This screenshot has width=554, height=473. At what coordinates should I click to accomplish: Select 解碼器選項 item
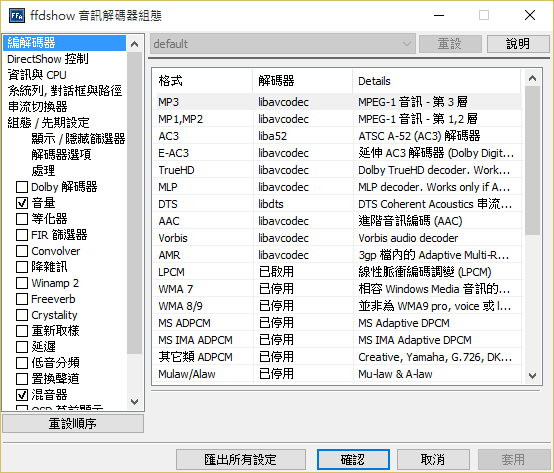tap(61, 155)
